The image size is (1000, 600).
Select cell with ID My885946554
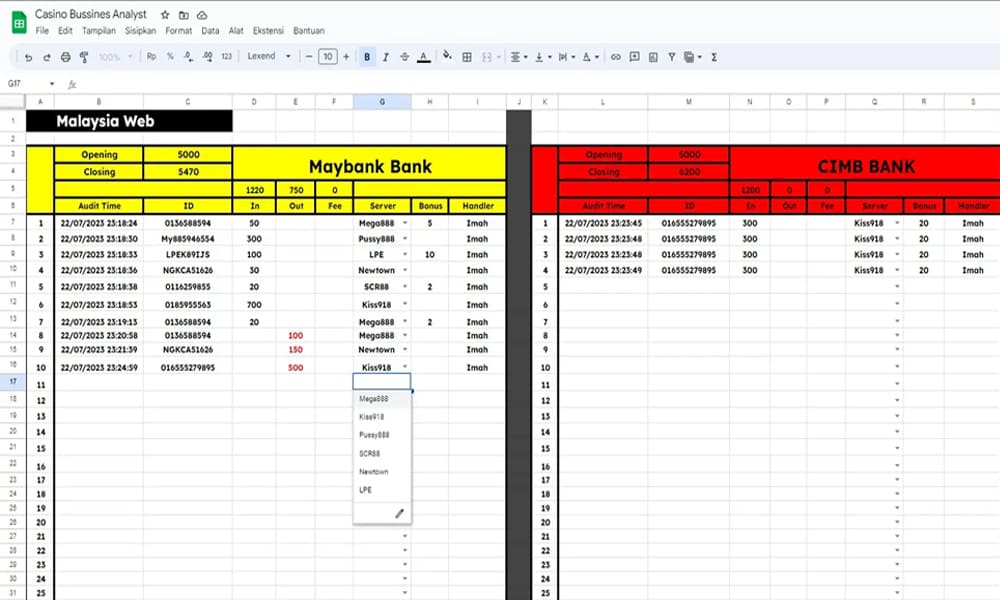coord(188,239)
